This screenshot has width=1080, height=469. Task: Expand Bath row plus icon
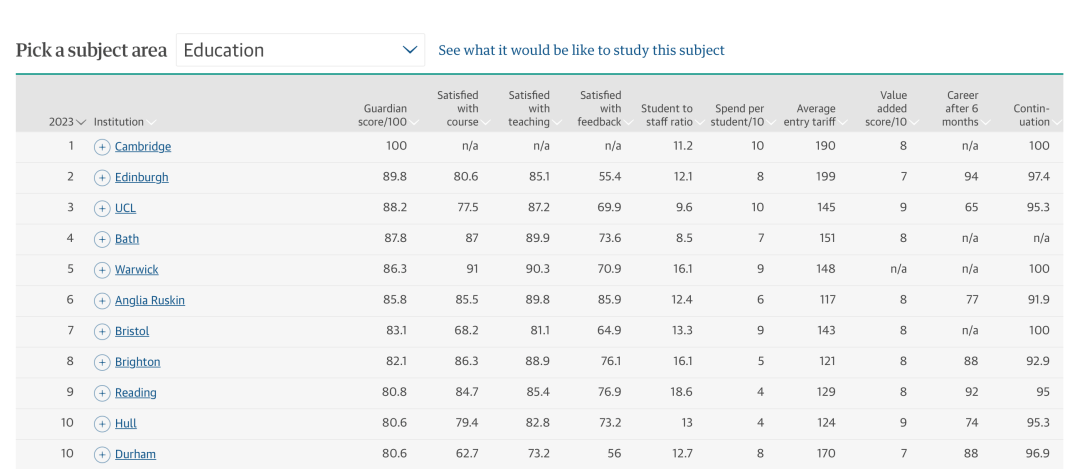[x=102, y=239]
